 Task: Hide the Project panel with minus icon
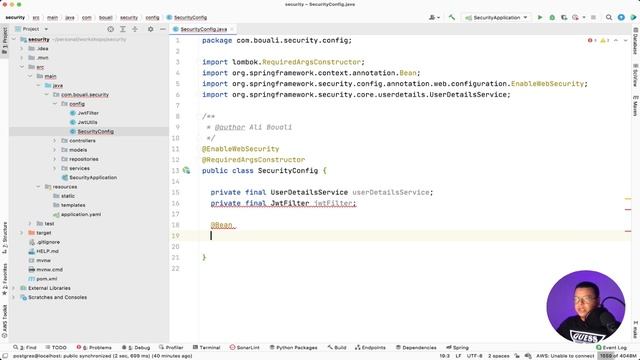162,29
